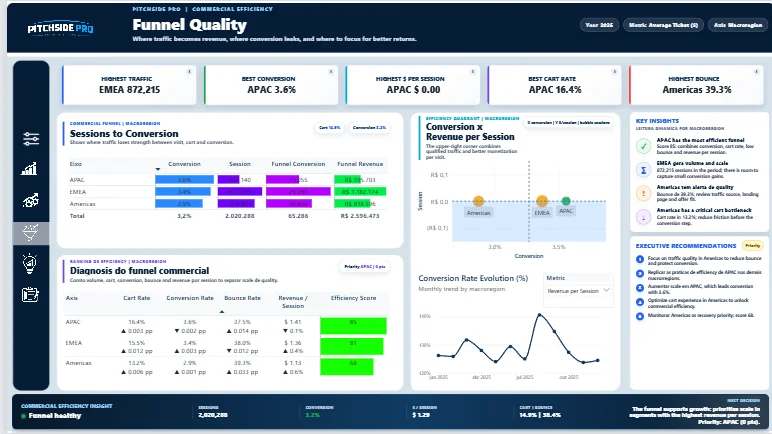Click the Pitchside Pro logo

(x=60, y=29)
